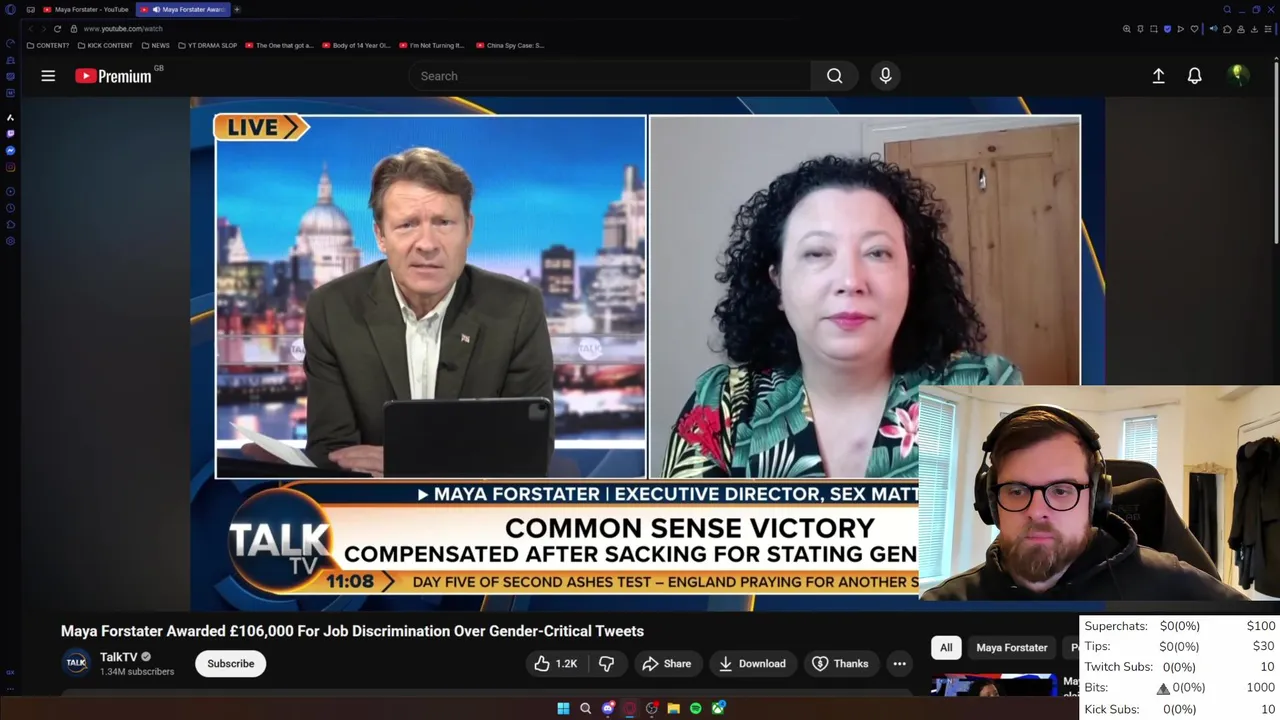
Task: Reload the page
Action: pos(57,29)
